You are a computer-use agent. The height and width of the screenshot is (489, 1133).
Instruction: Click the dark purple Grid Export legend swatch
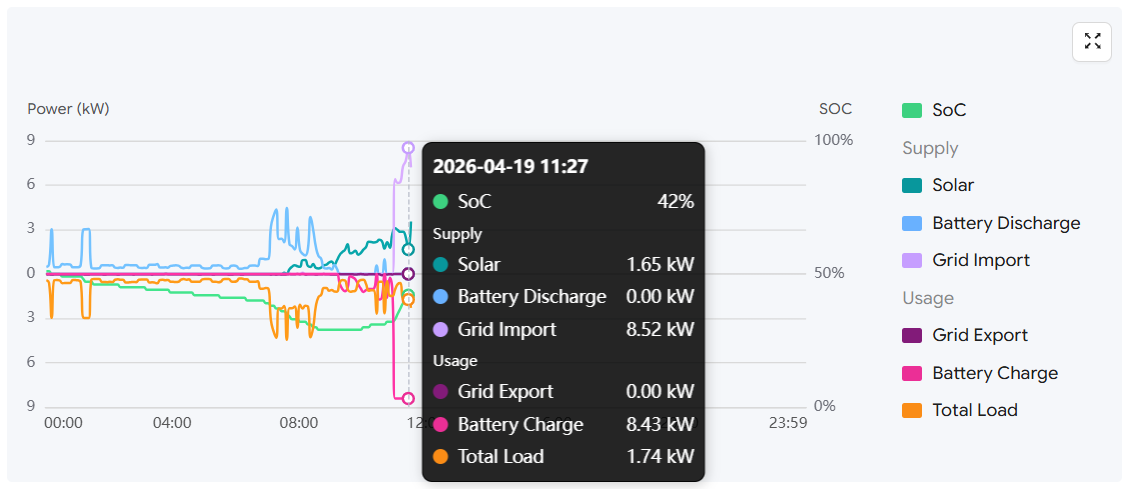[x=911, y=335]
